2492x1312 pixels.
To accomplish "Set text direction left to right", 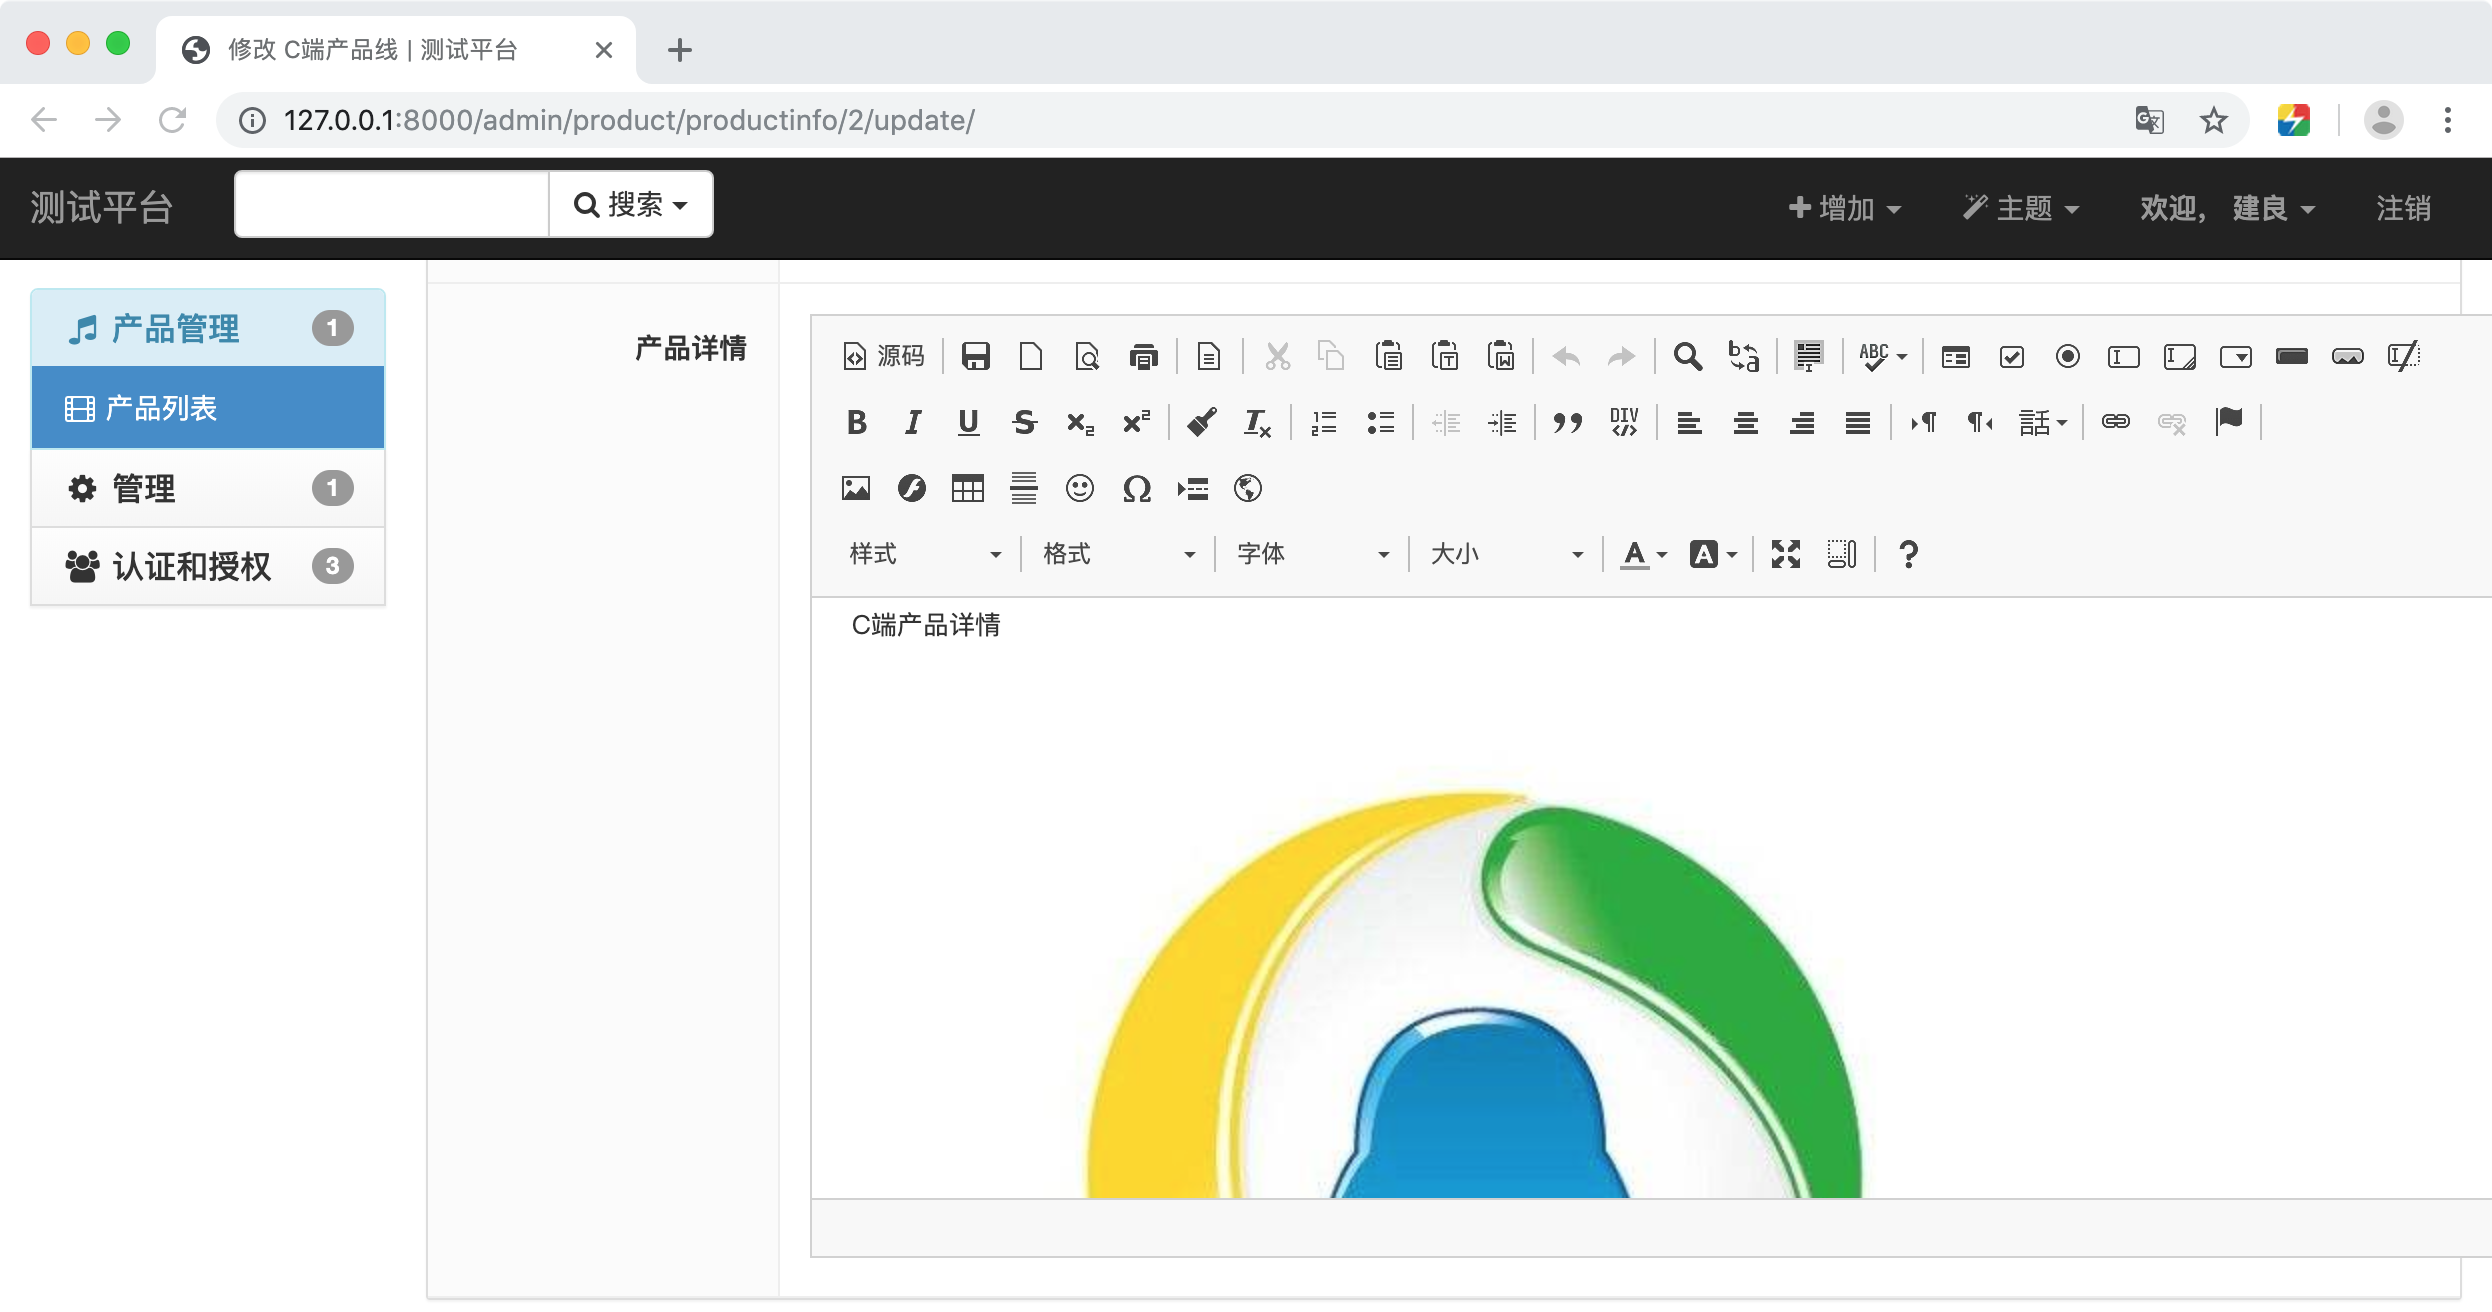I will pyautogui.click(x=1923, y=422).
